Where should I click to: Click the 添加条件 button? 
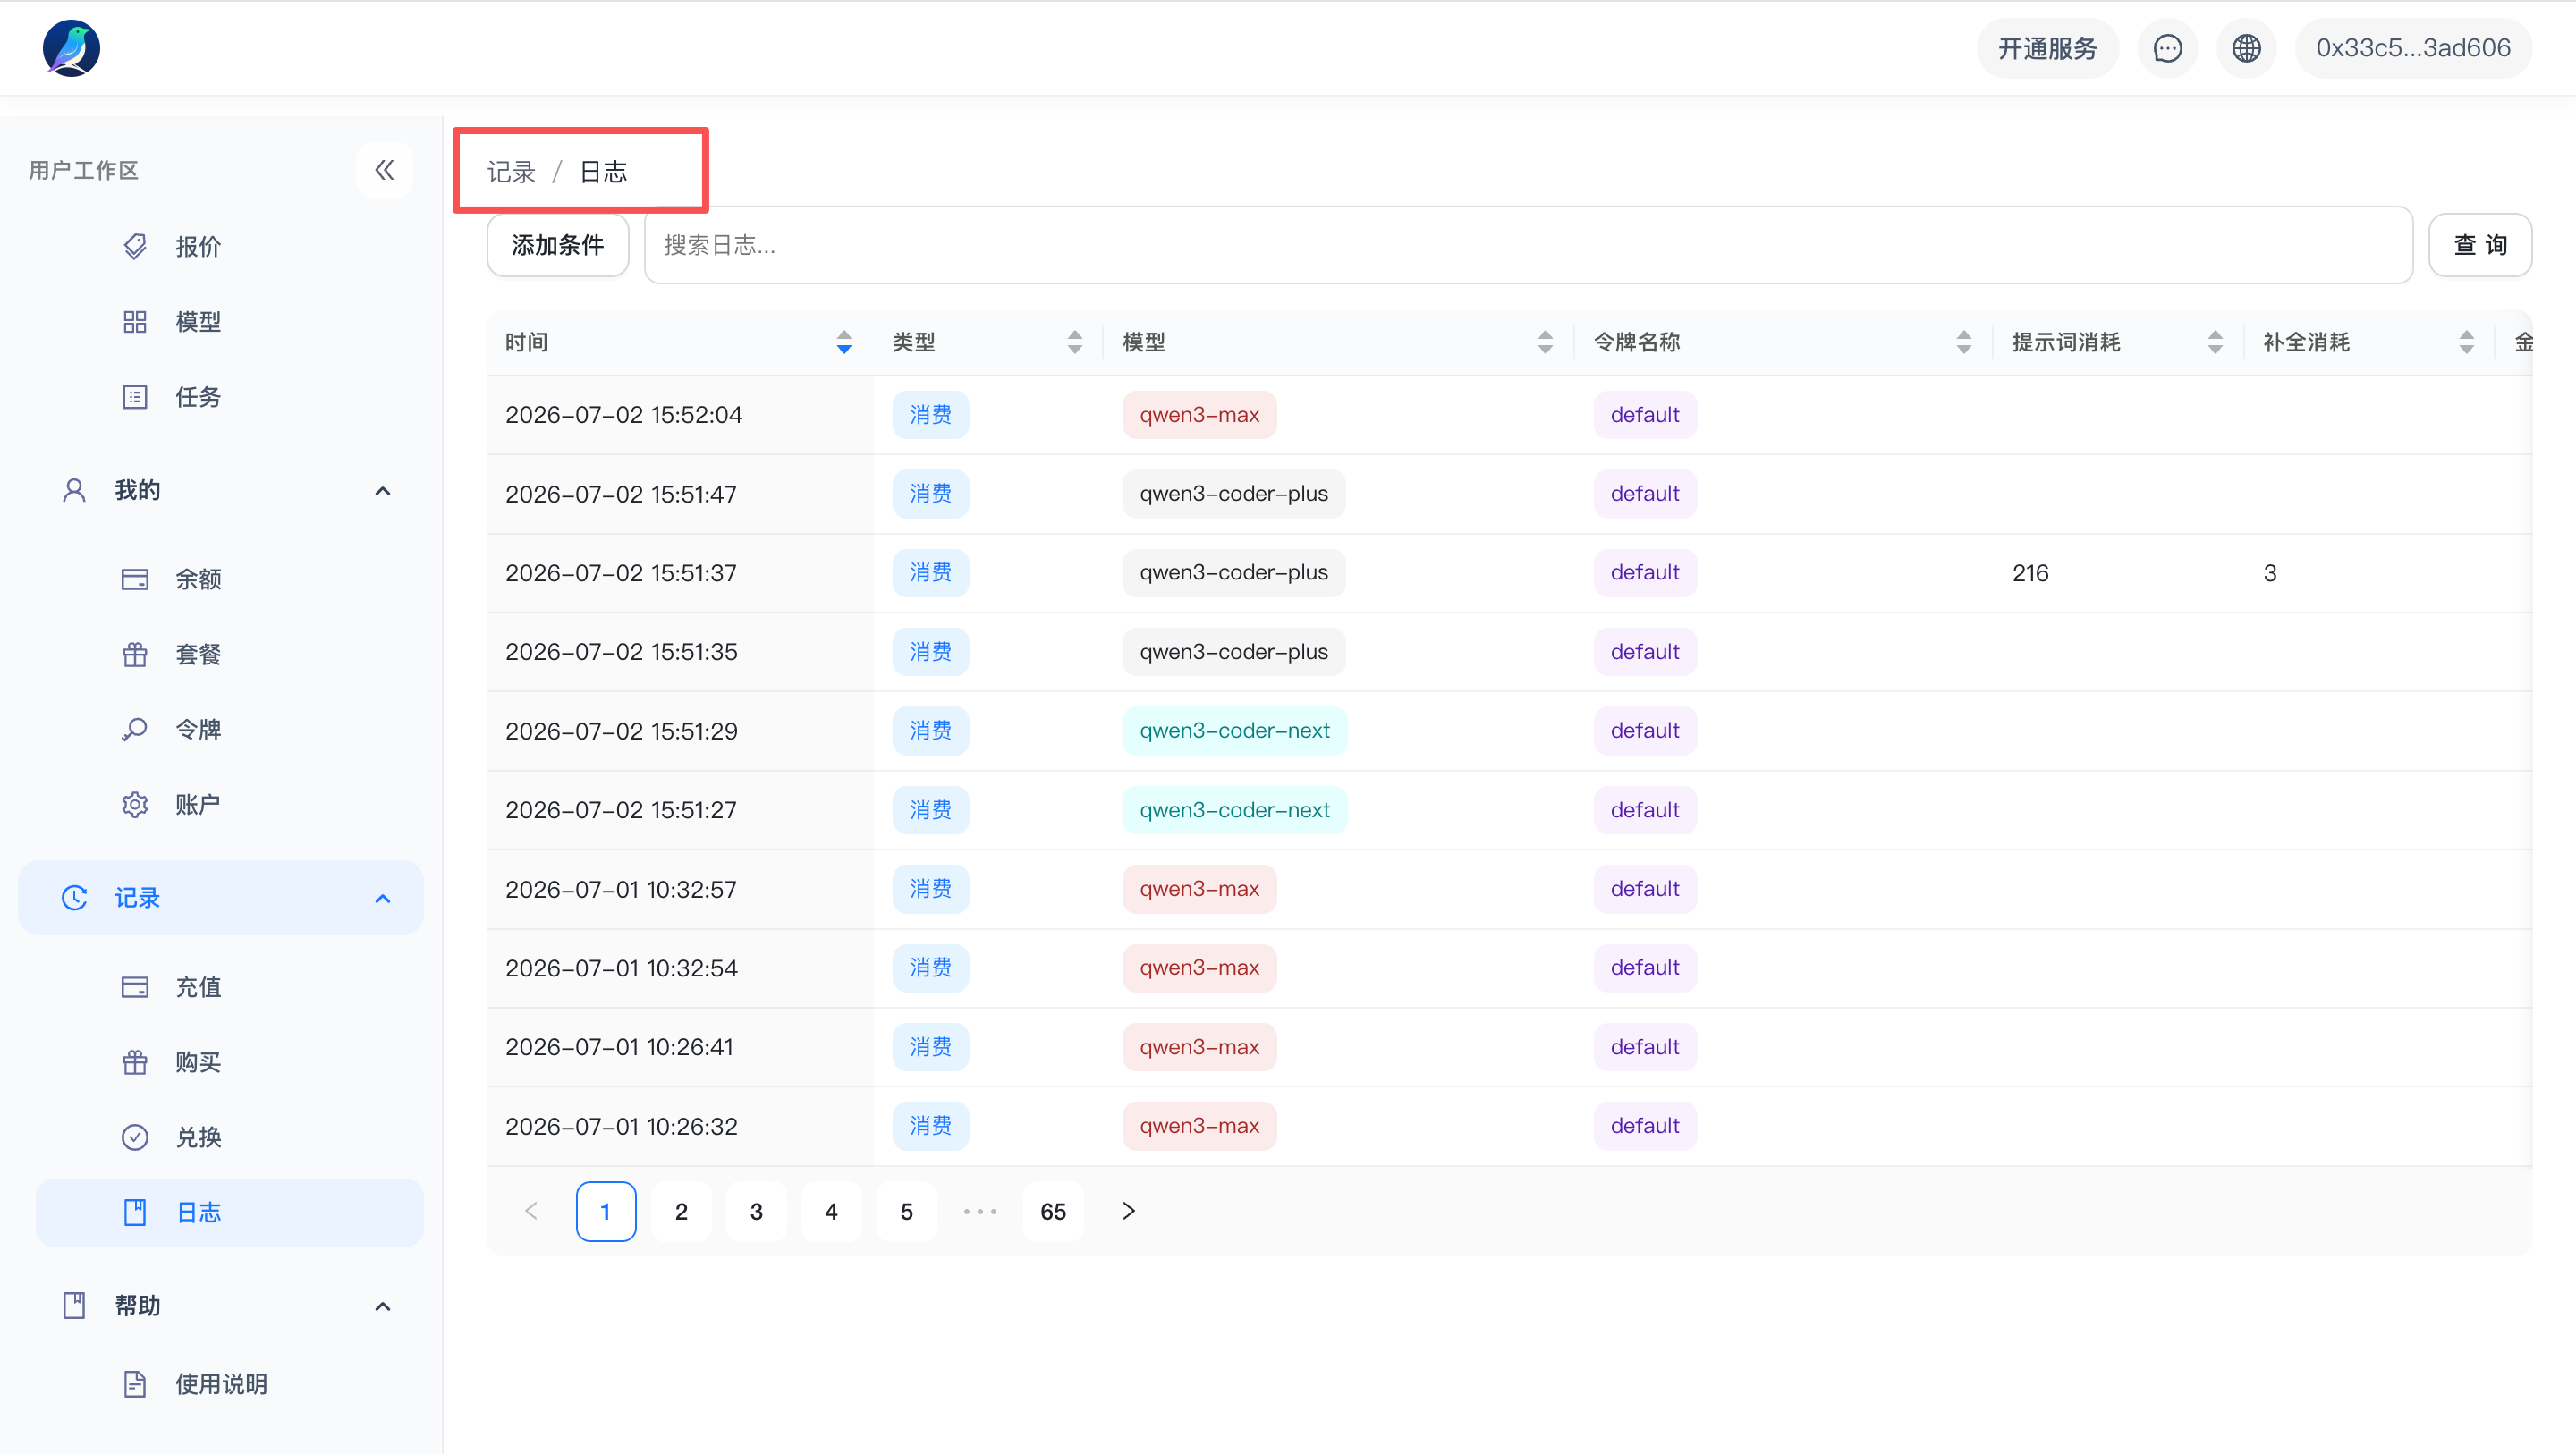coord(558,245)
